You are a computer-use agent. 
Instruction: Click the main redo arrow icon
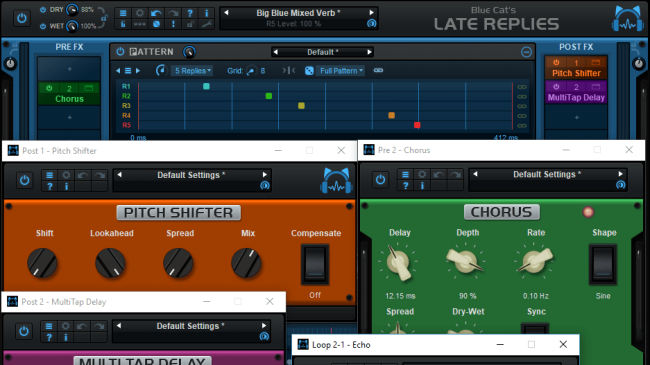click(173, 13)
